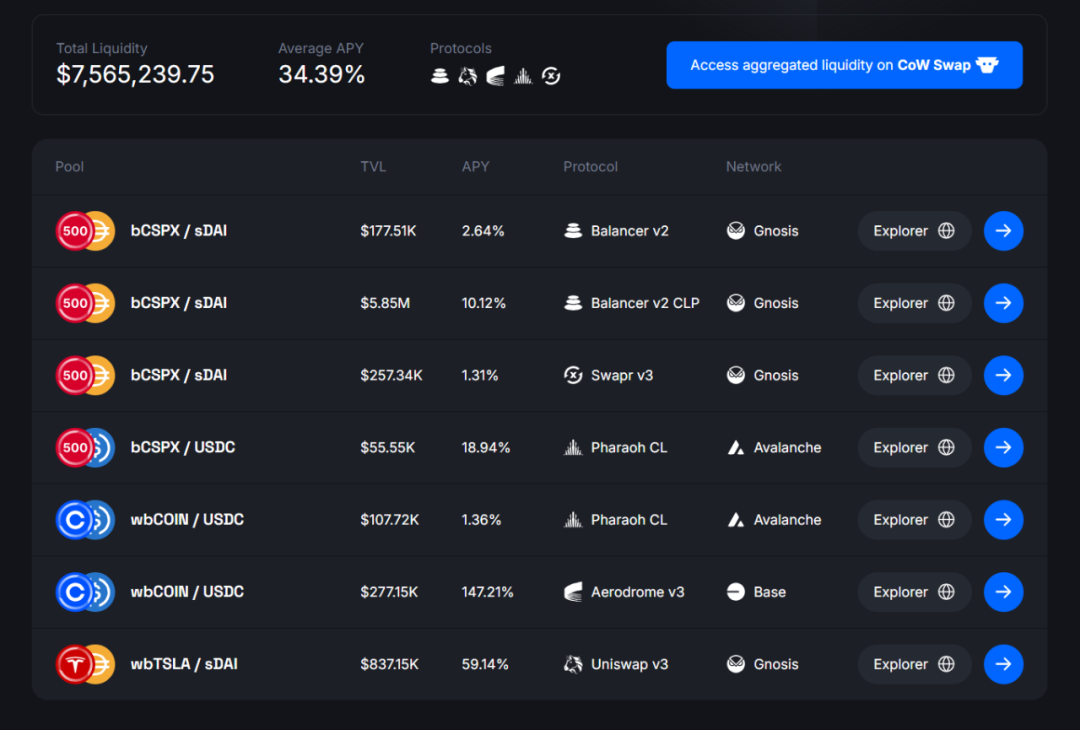Viewport: 1080px width, 730px height.
Task: Open Access aggregated liquidity on CoW Swap
Action: coord(844,64)
